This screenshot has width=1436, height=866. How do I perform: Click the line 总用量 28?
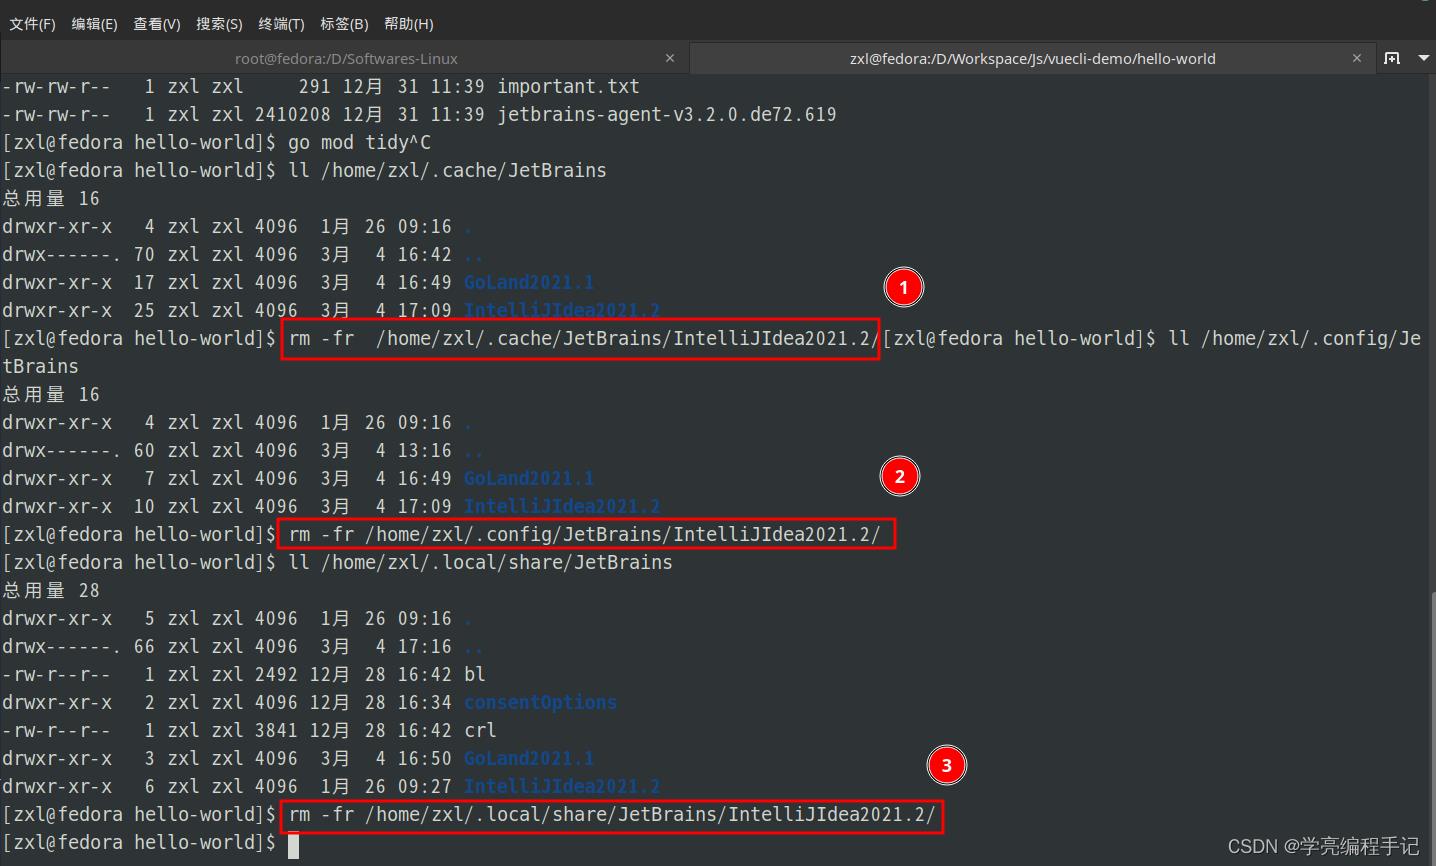tap(51, 591)
